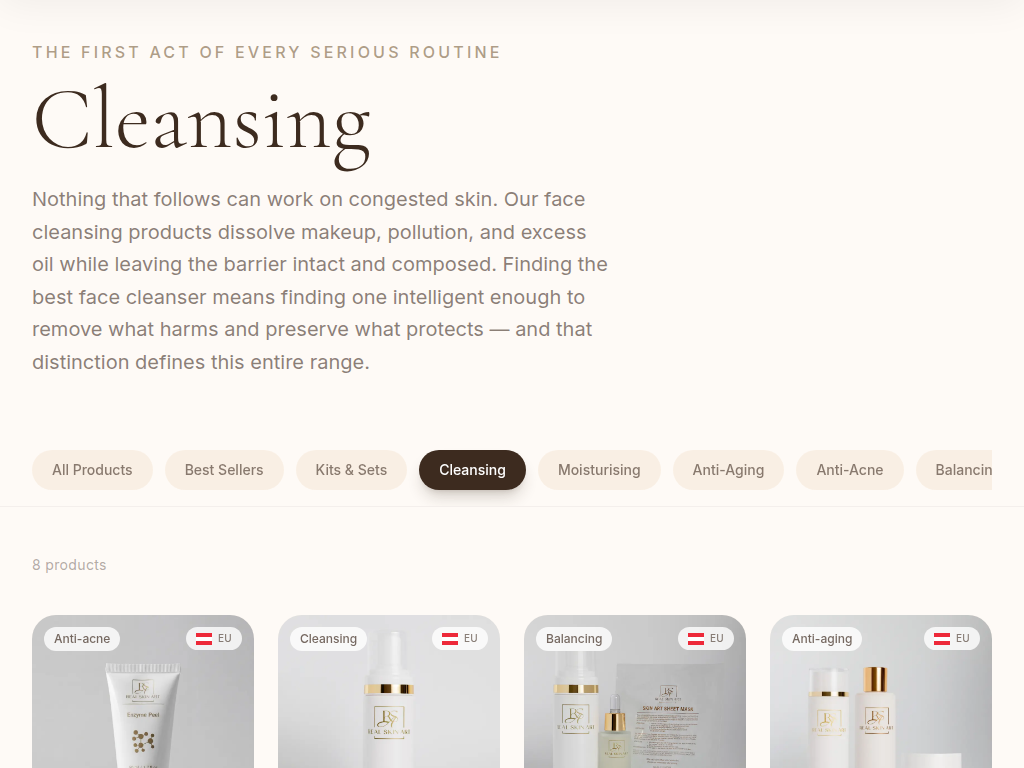
Task: Show the Moisturising products
Action: coord(599,470)
